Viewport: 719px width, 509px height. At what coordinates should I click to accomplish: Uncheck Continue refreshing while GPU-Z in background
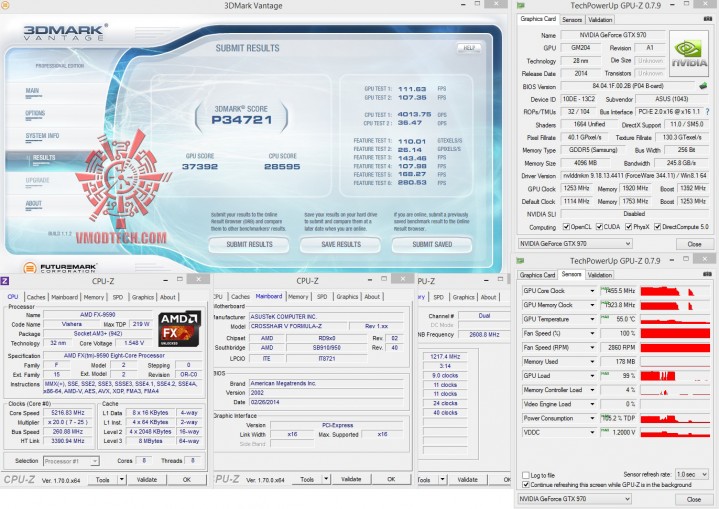525,485
